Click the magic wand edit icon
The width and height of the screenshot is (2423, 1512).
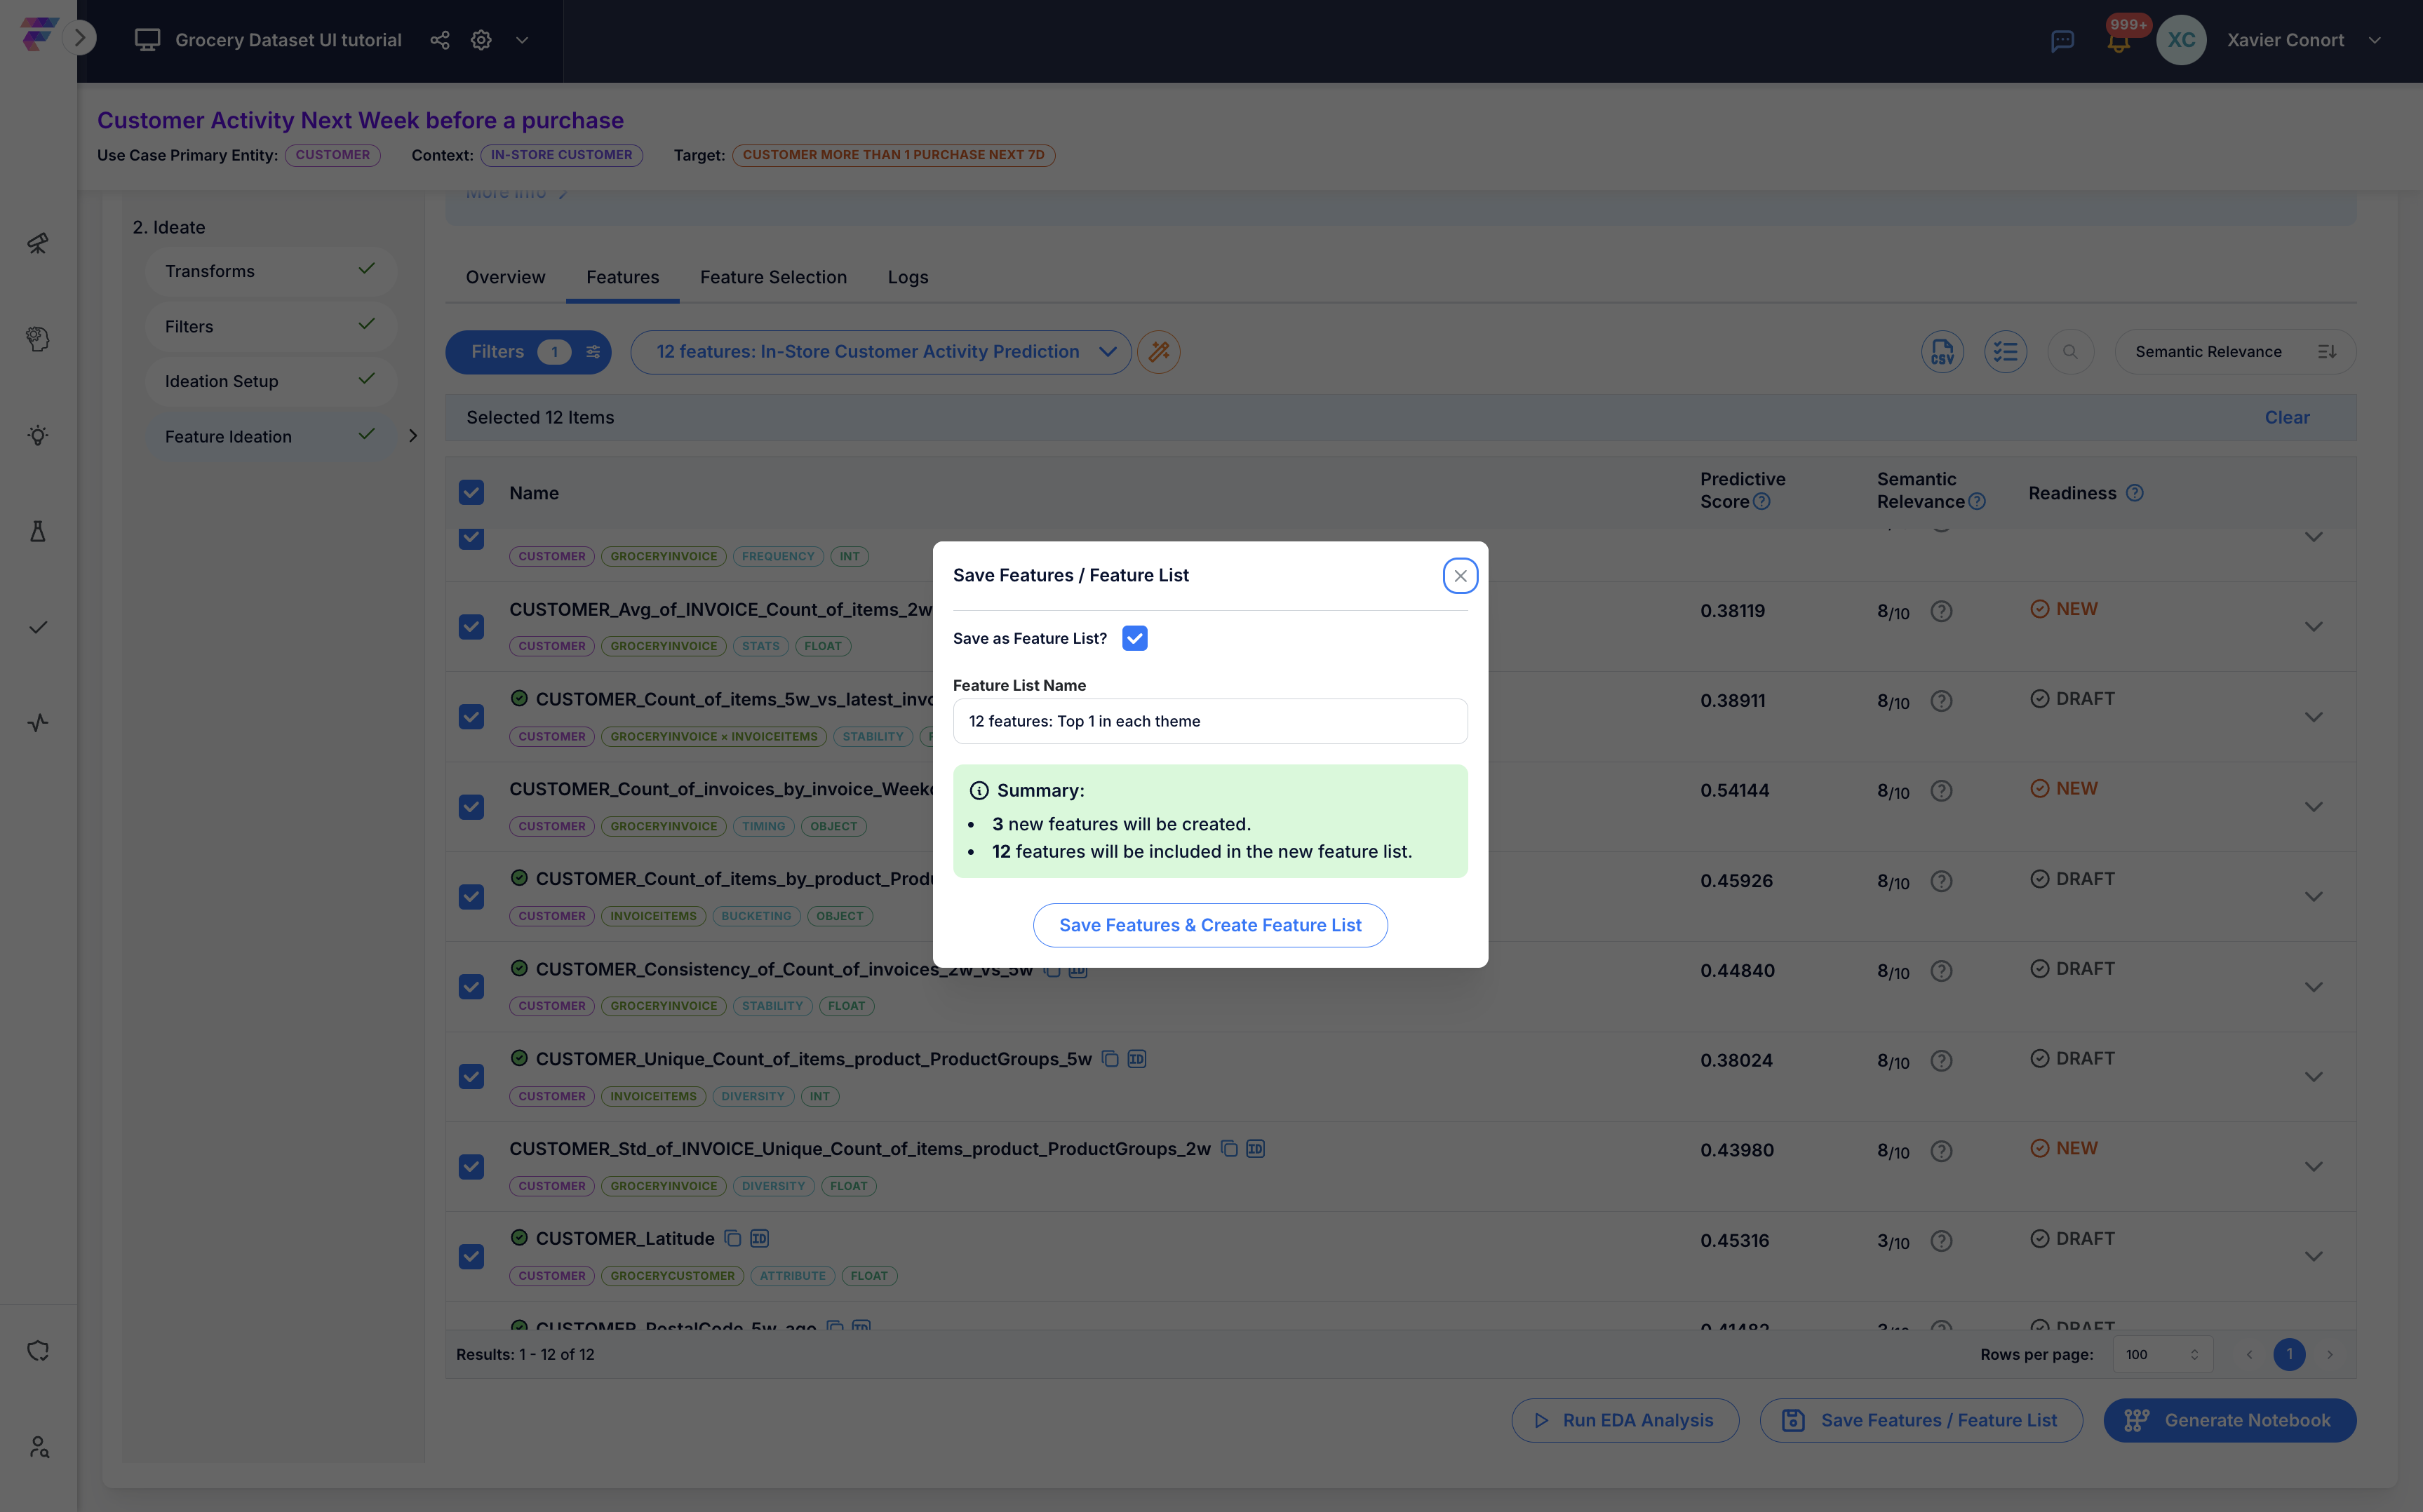pos(1159,352)
